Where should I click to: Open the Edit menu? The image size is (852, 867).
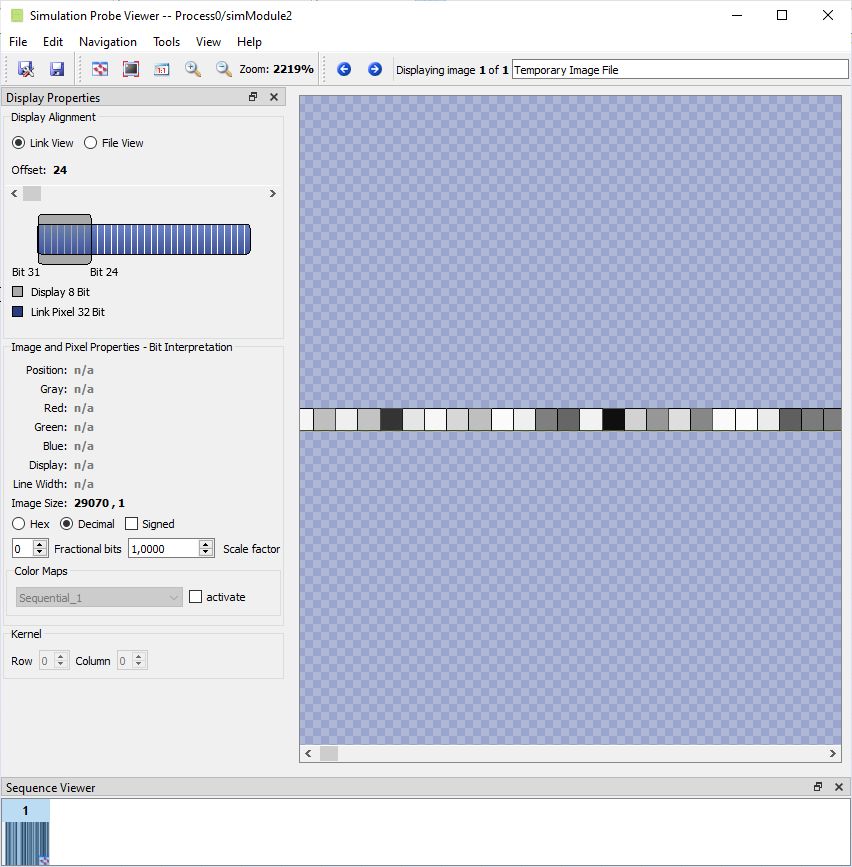pos(53,41)
